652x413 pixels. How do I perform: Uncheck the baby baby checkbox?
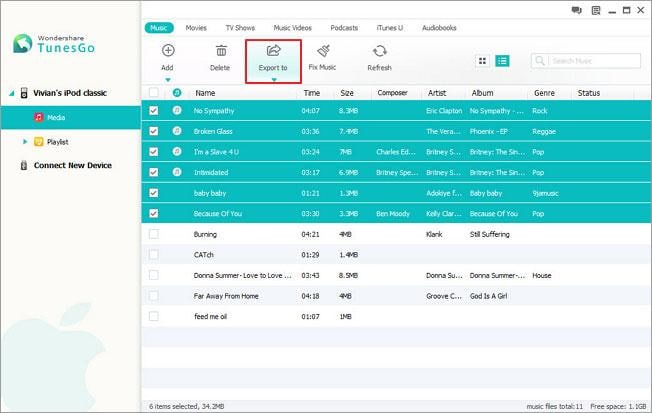coord(153,193)
